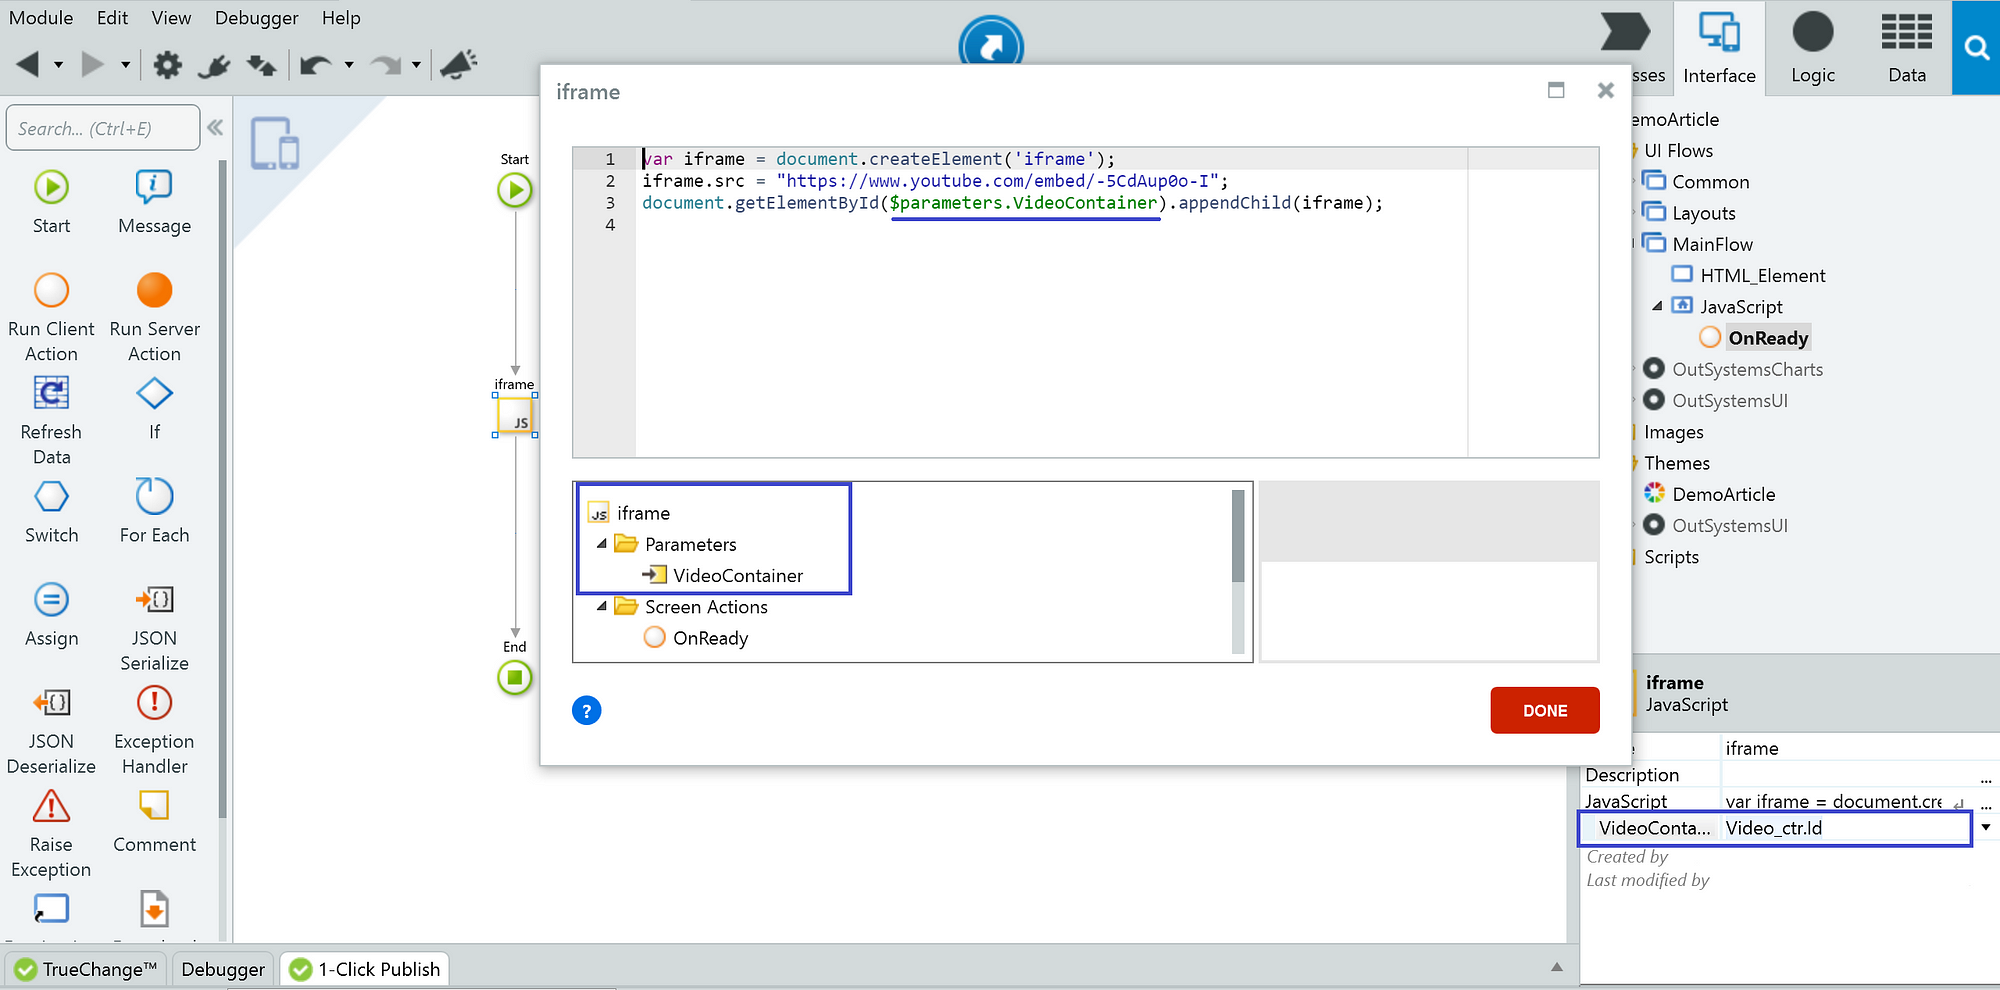Click the mobile/tablet preview icon
This screenshot has width=2000, height=990.
pos(275,143)
